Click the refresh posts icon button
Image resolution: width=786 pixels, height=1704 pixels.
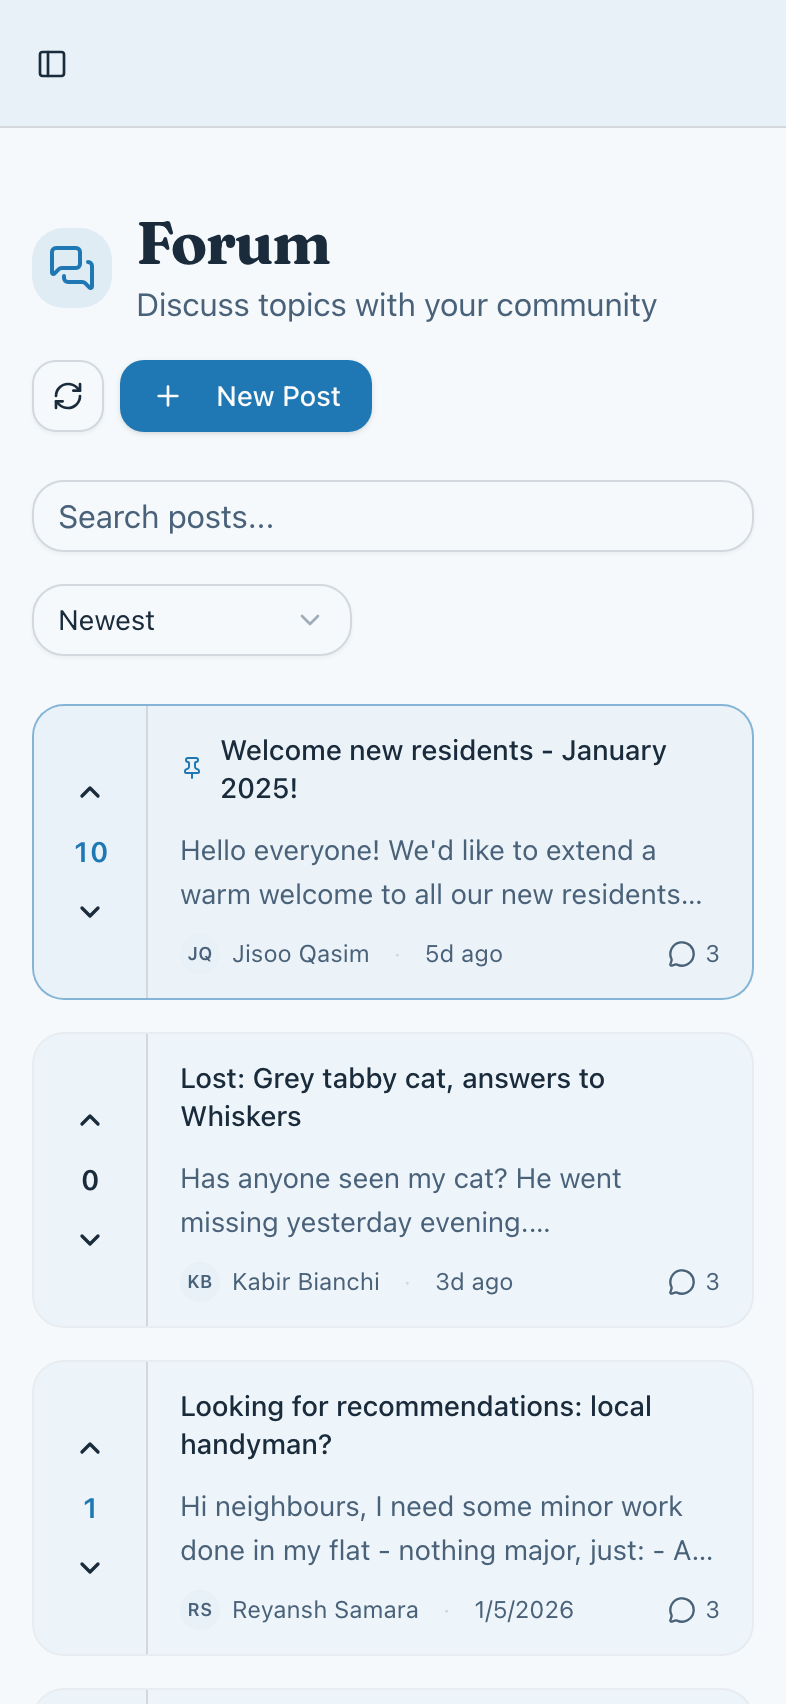click(x=68, y=396)
